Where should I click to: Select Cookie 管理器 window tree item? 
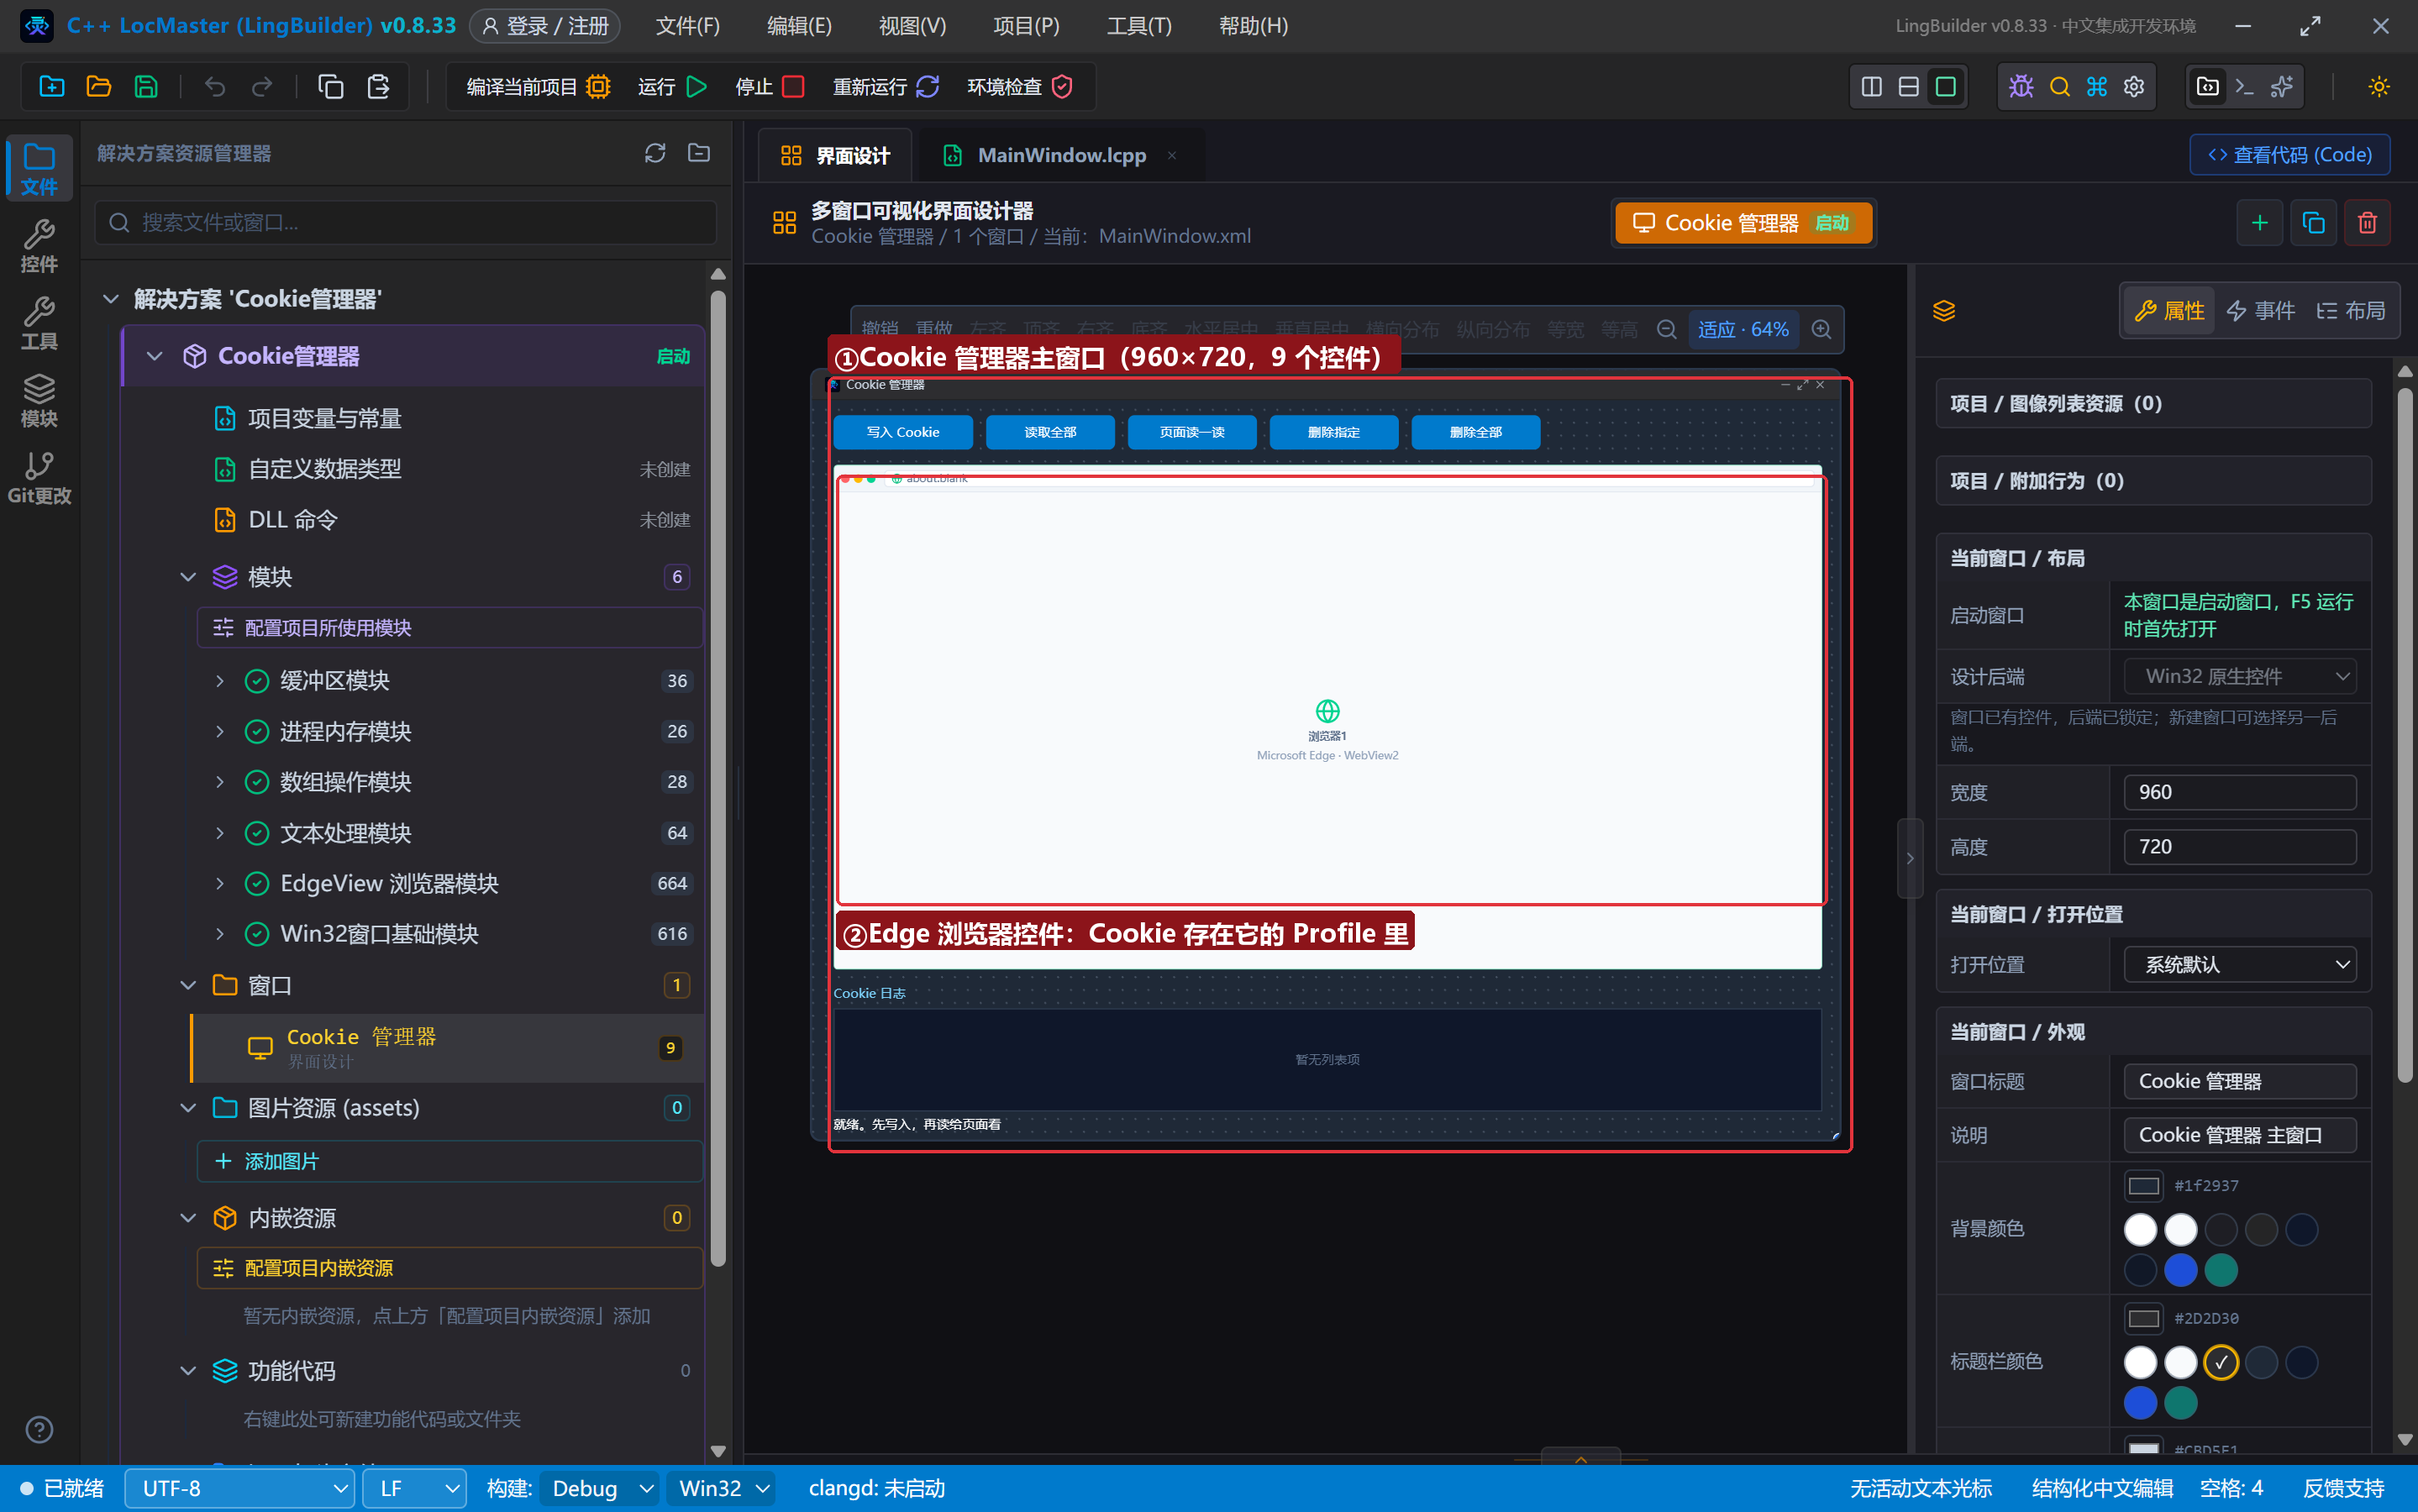pyautogui.click(x=448, y=1047)
